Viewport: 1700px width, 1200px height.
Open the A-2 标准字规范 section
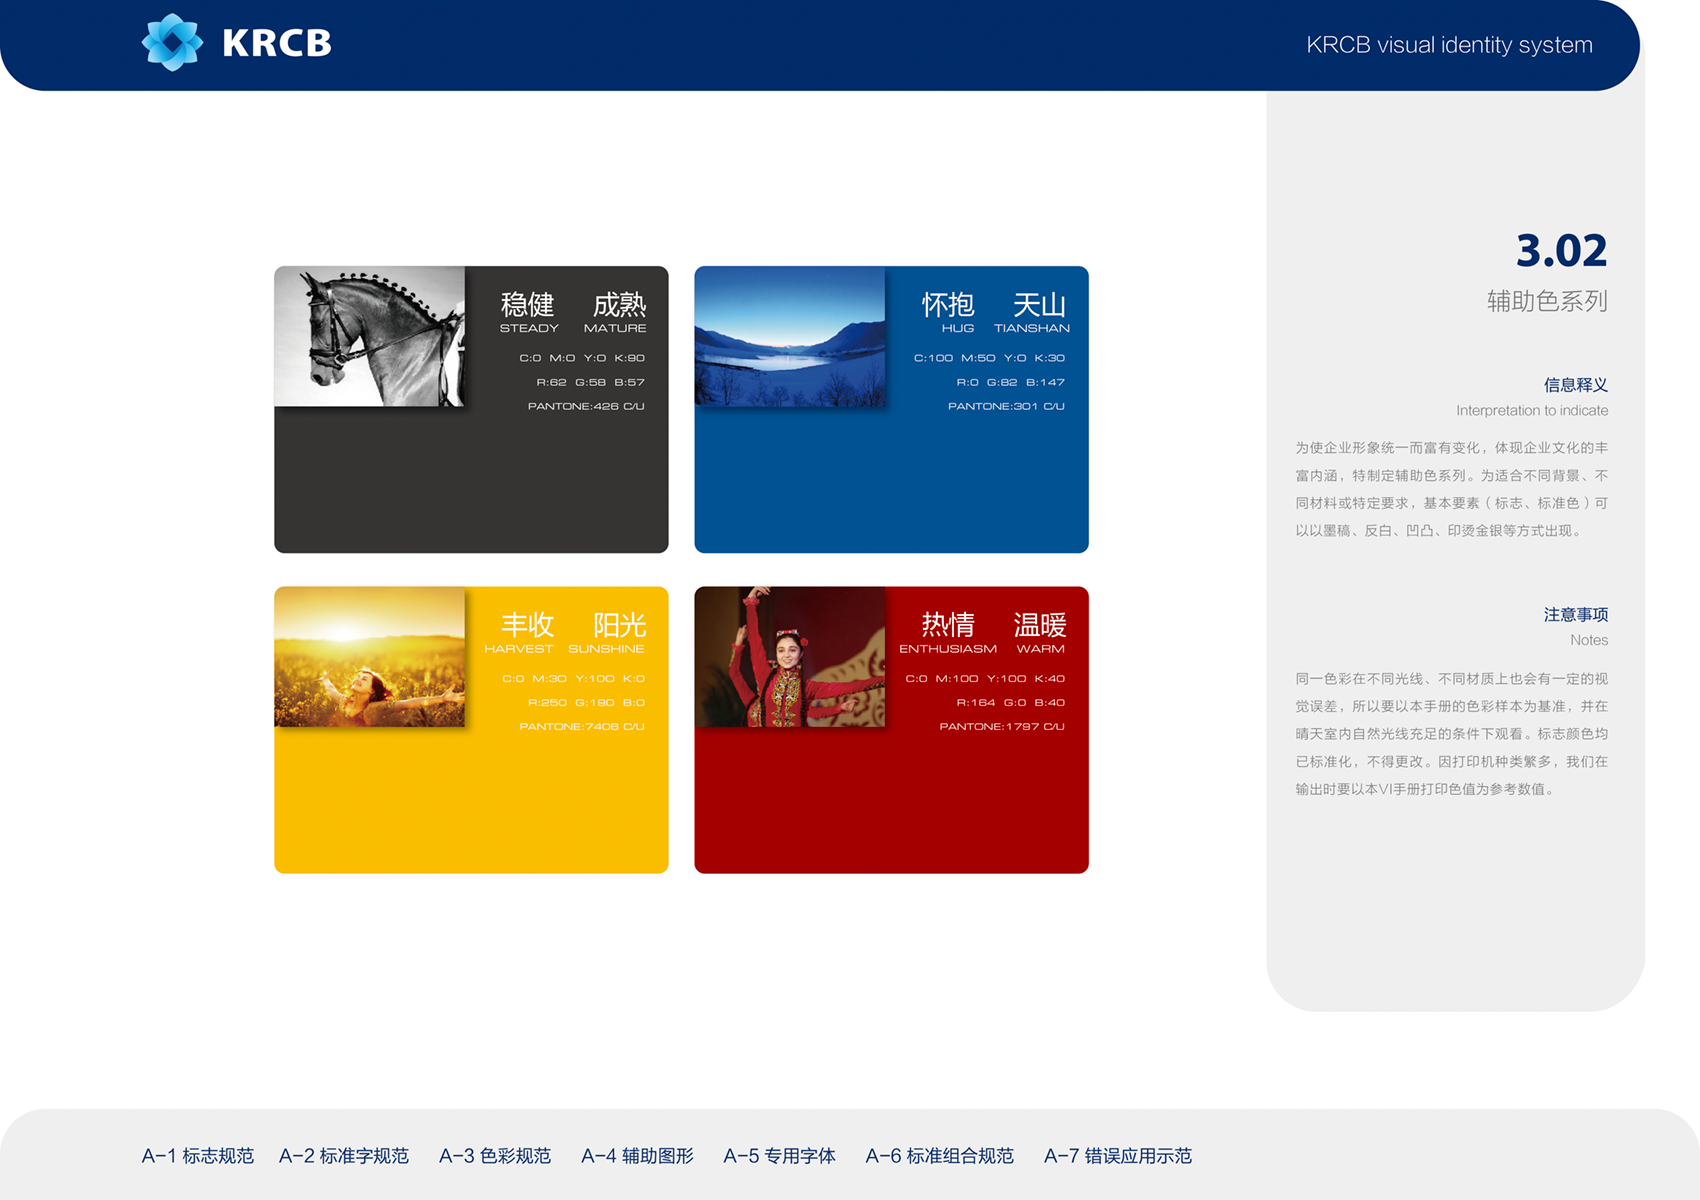(344, 1156)
